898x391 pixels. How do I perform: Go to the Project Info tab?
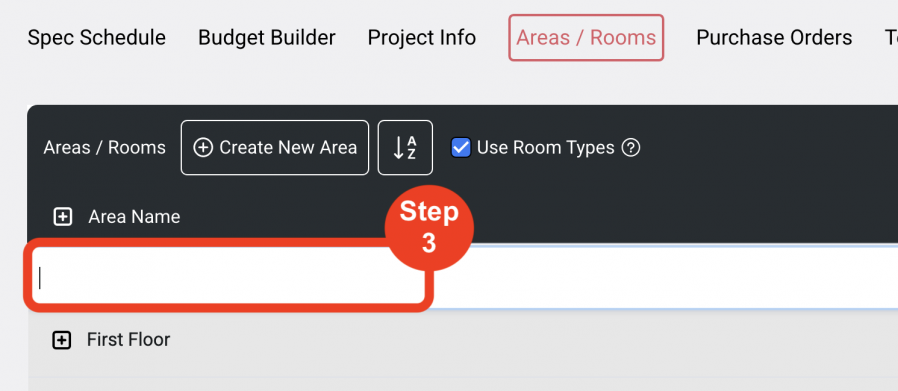coord(422,38)
